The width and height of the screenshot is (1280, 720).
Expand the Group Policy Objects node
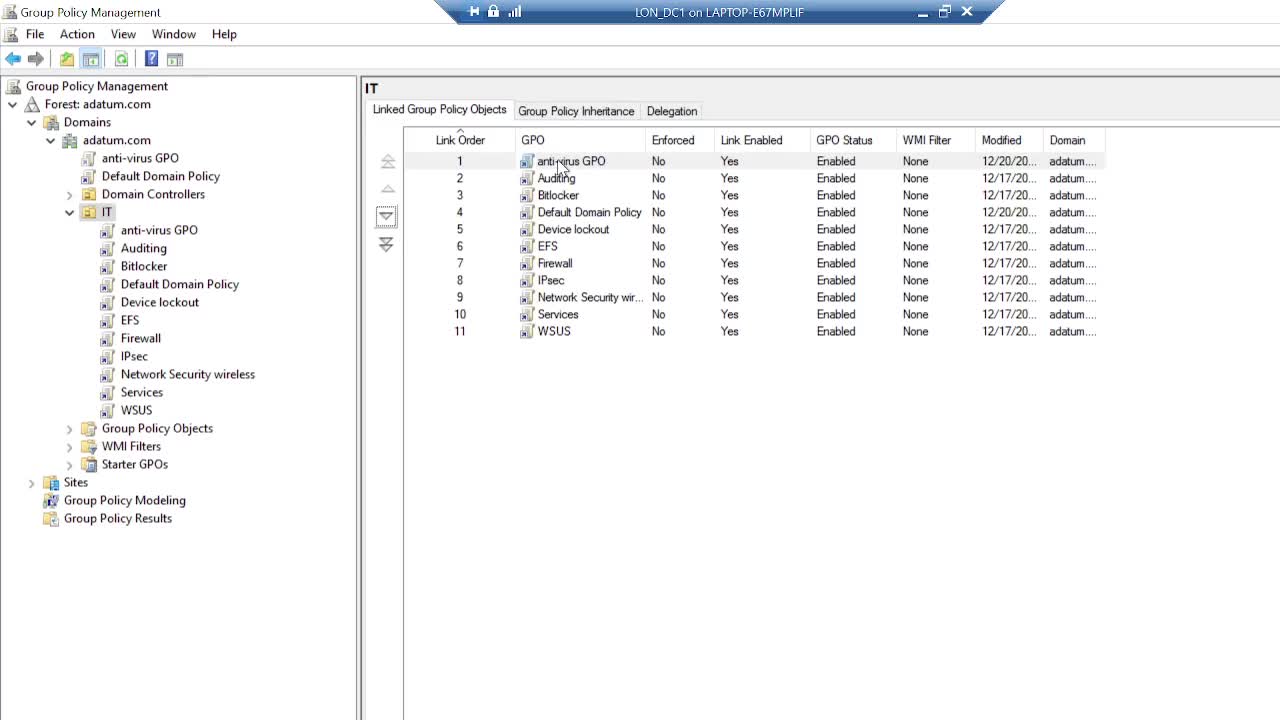pos(70,428)
